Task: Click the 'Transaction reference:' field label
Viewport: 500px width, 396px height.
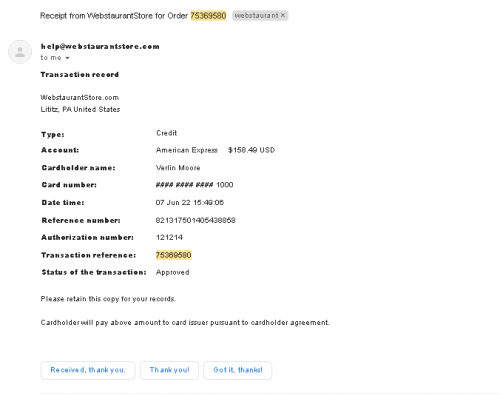Action: pyautogui.click(x=89, y=255)
